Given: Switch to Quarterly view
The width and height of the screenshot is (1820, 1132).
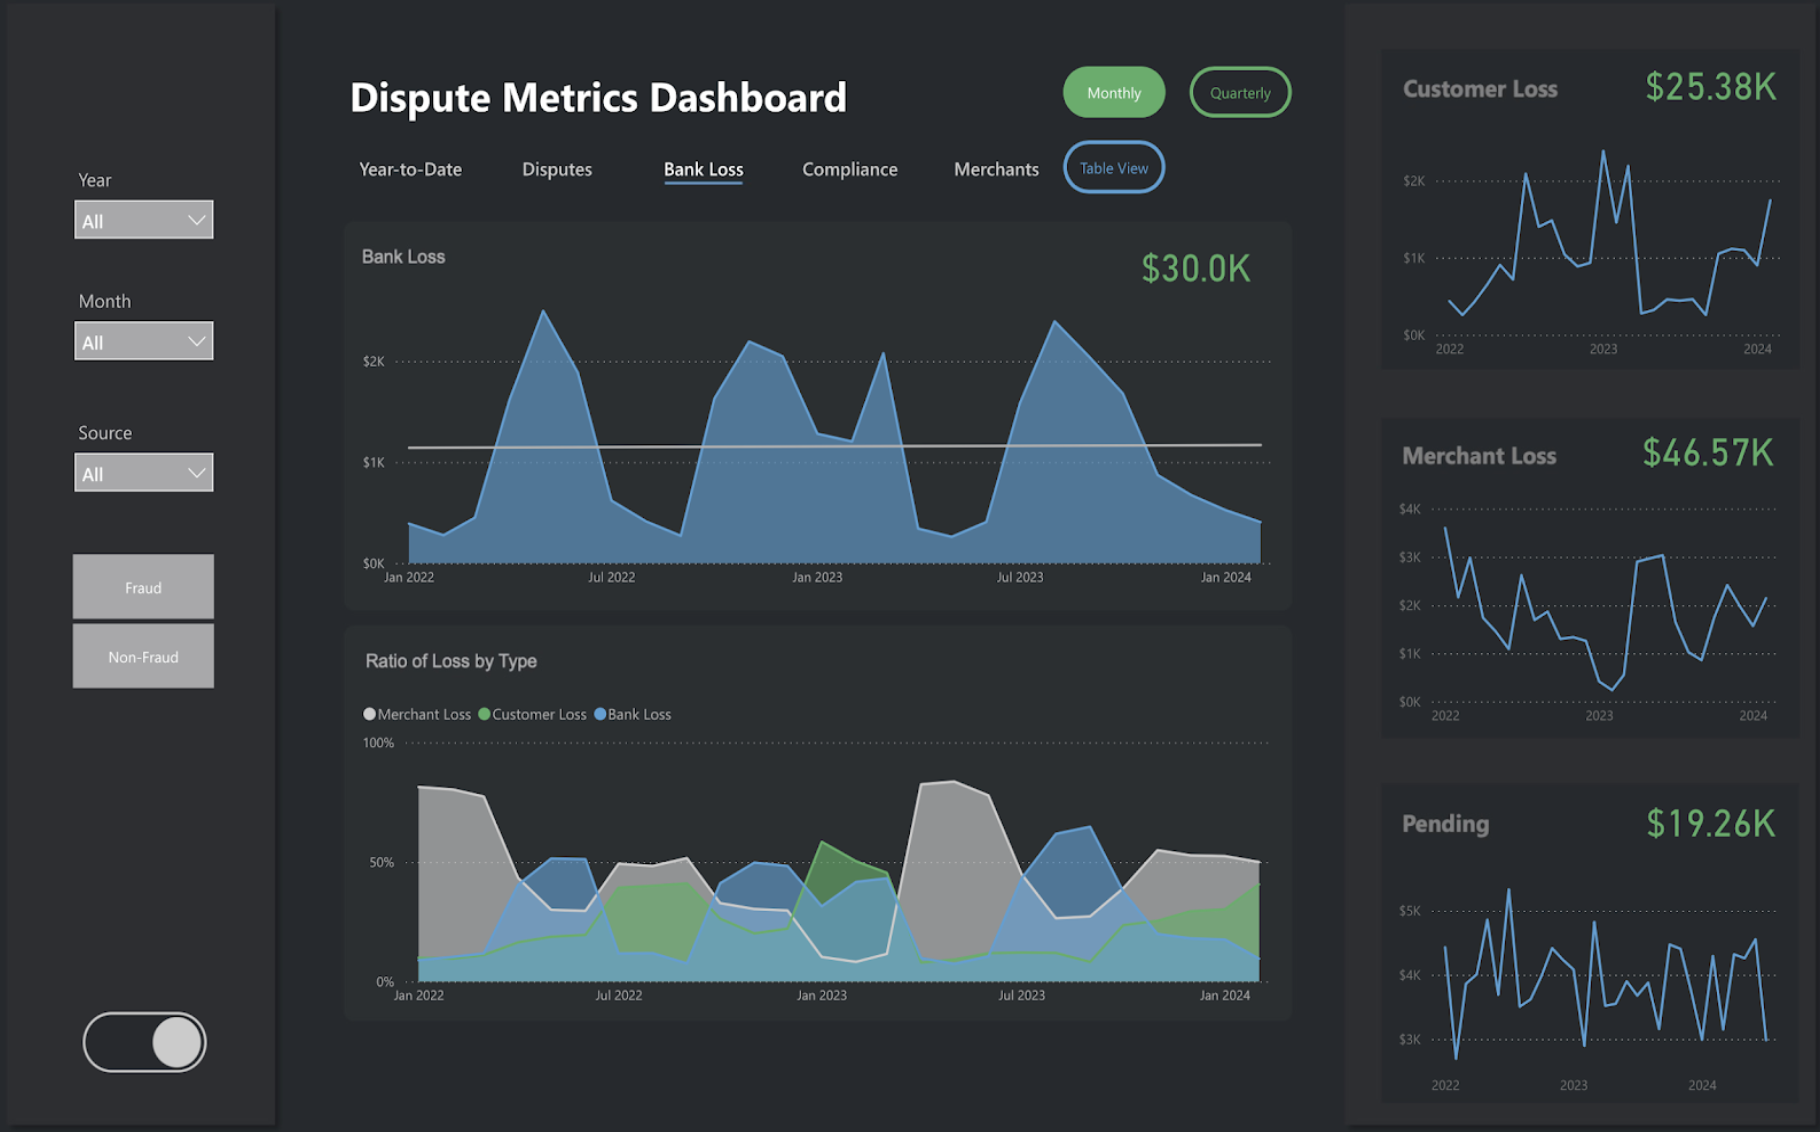Looking at the screenshot, I should tap(1239, 92).
